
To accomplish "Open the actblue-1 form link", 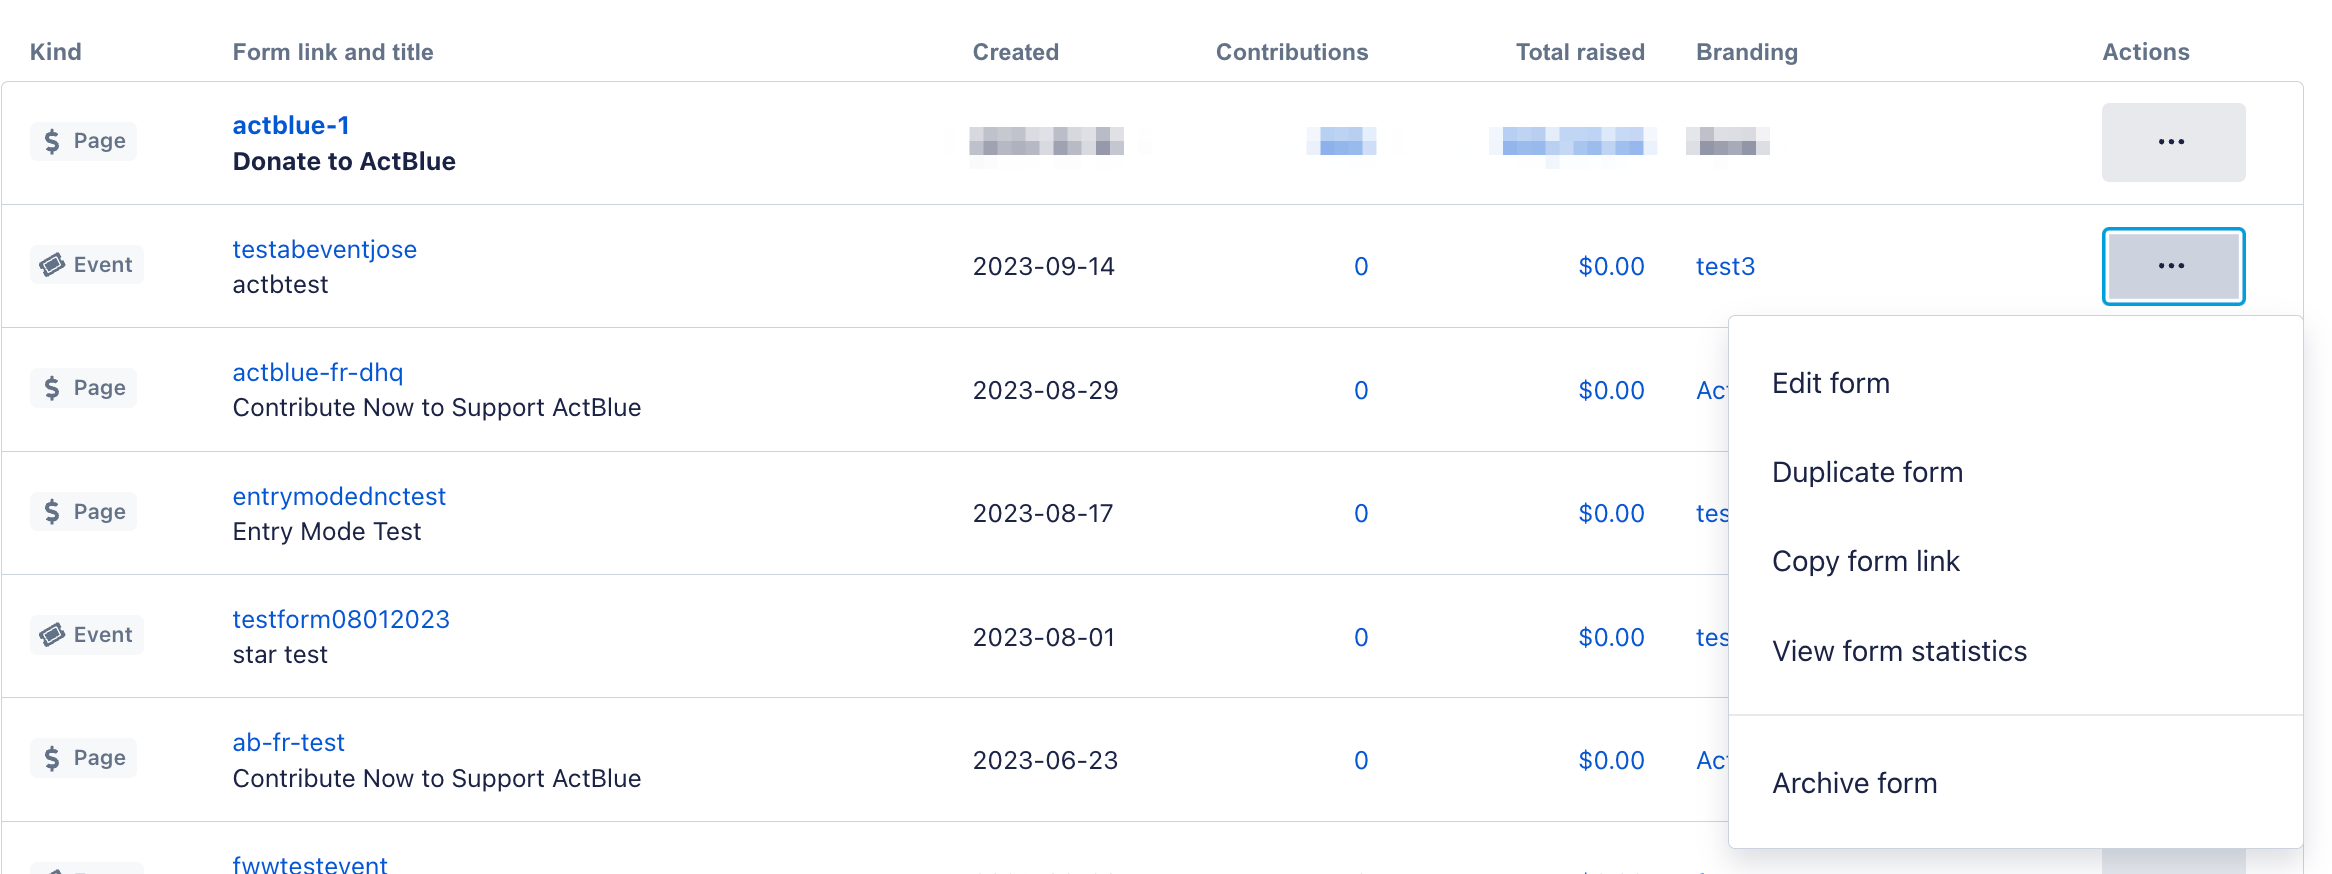I will point(291,126).
